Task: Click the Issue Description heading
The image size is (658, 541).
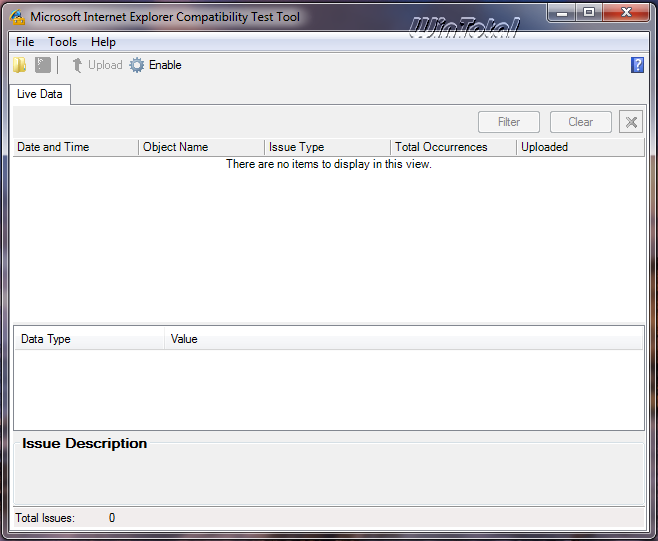Action: [x=84, y=444]
